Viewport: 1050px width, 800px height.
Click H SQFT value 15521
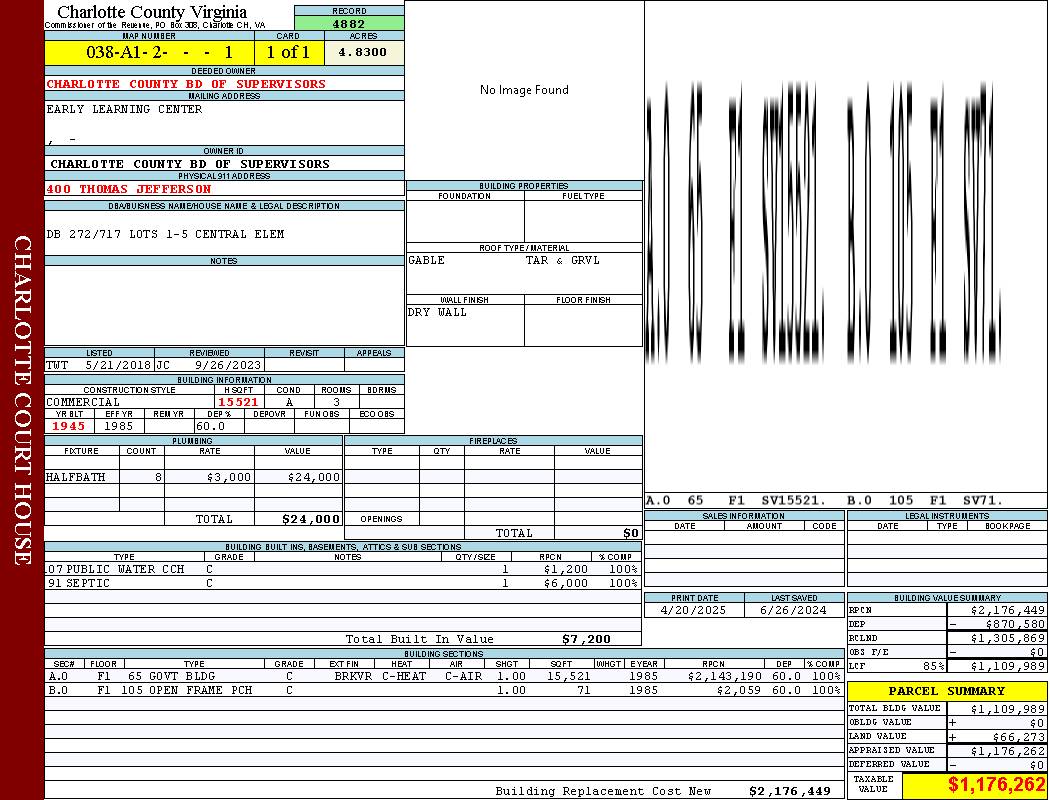pos(238,402)
